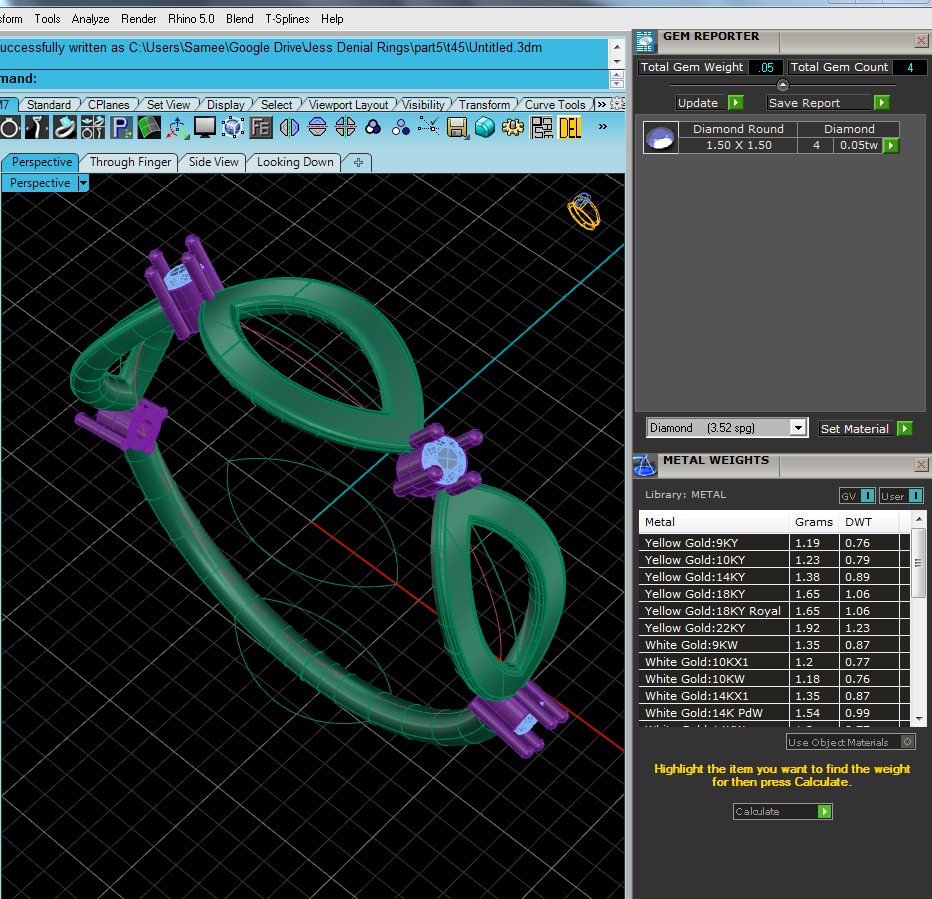Select the globe bounding box icon

tap(232, 127)
